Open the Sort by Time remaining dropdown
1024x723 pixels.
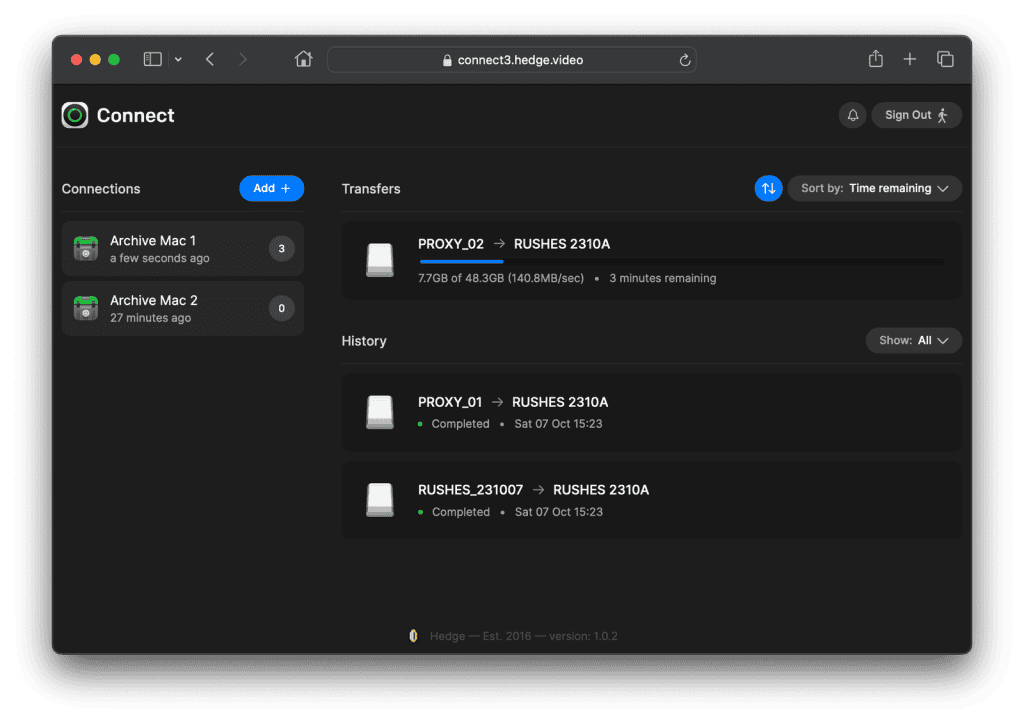point(875,188)
